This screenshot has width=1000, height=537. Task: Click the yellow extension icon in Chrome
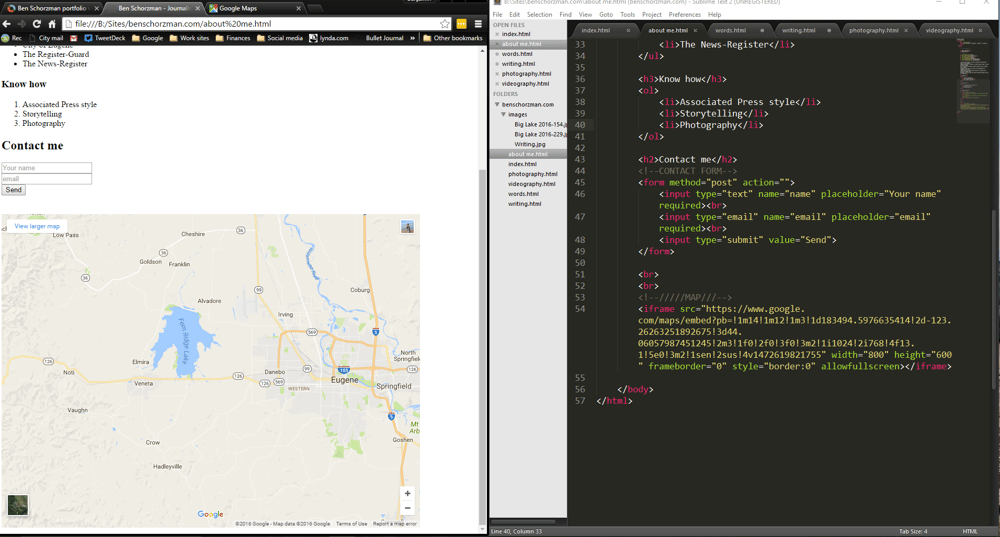[461, 24]
